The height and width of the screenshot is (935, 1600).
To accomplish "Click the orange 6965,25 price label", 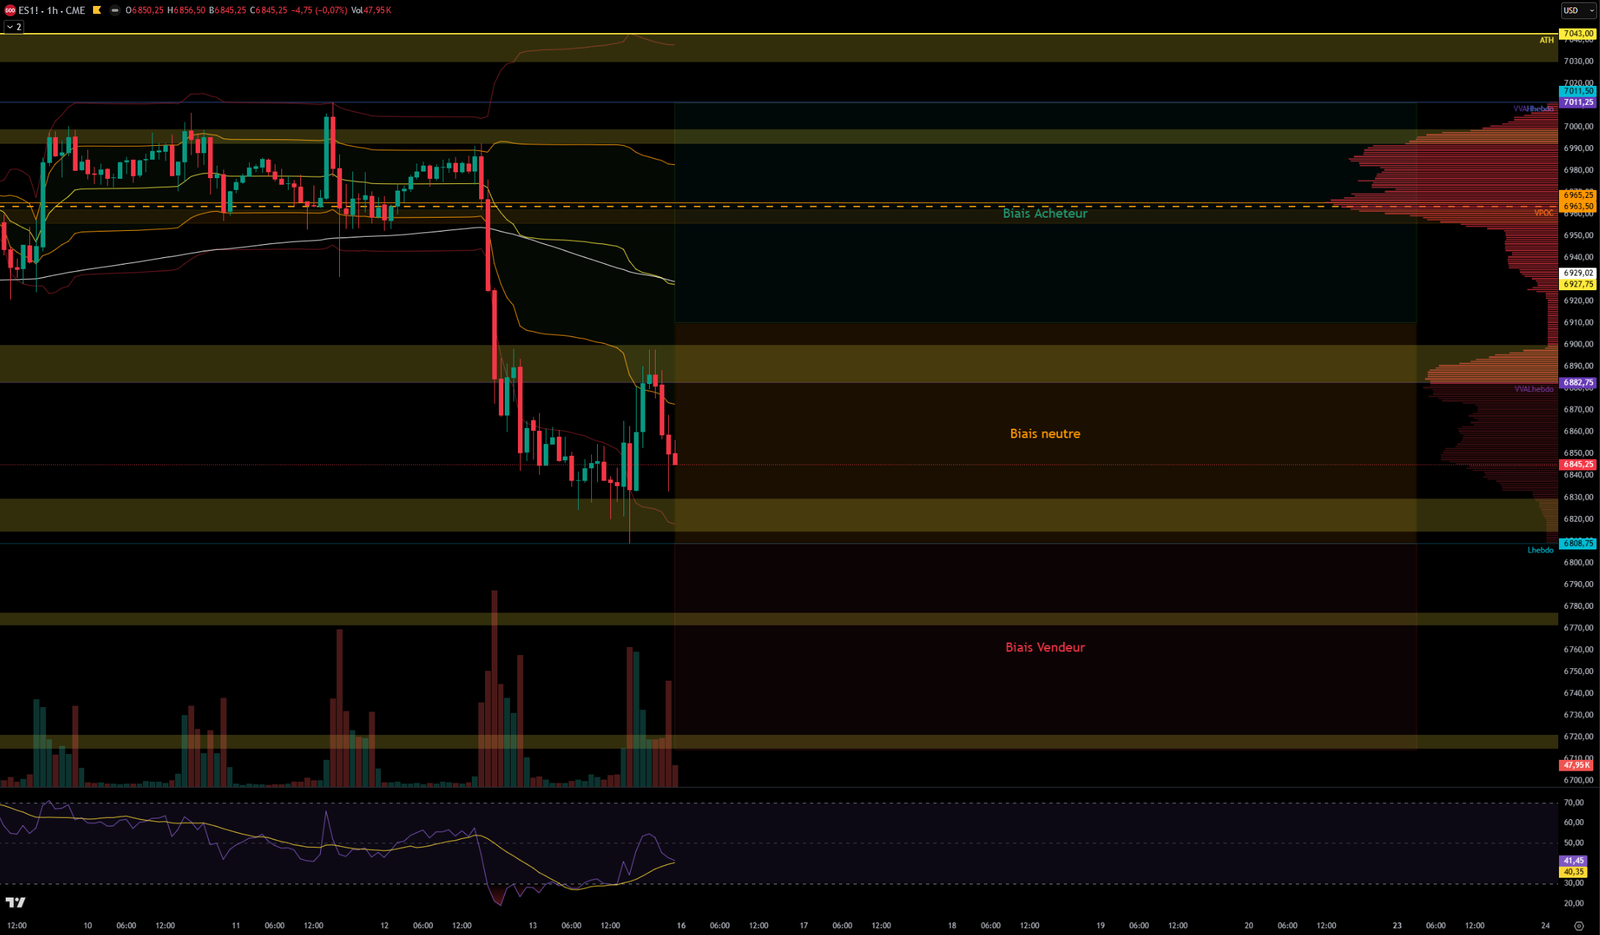I will point(1578,195).
